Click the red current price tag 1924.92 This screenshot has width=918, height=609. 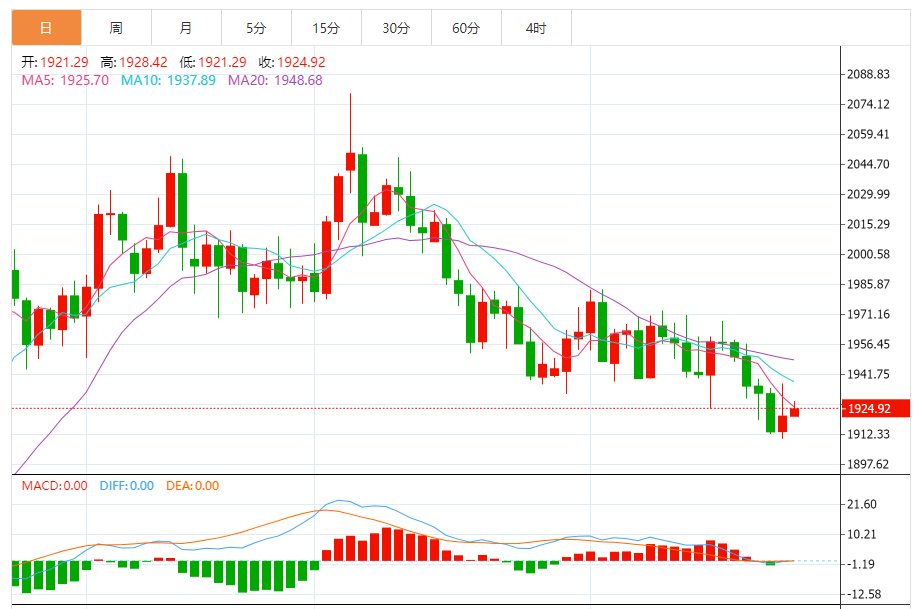pyautogui.click(x=876, y=408)
